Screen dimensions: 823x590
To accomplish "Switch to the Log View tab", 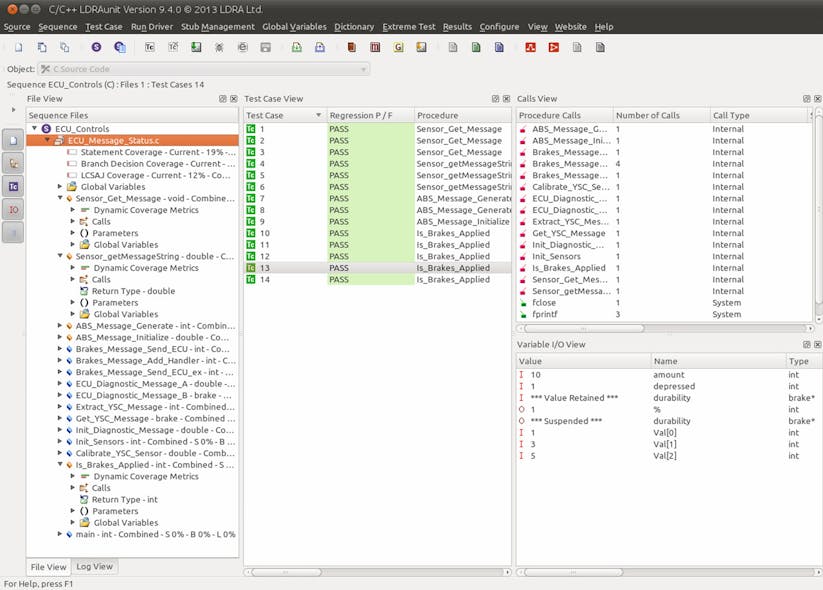I will point(94,566).
